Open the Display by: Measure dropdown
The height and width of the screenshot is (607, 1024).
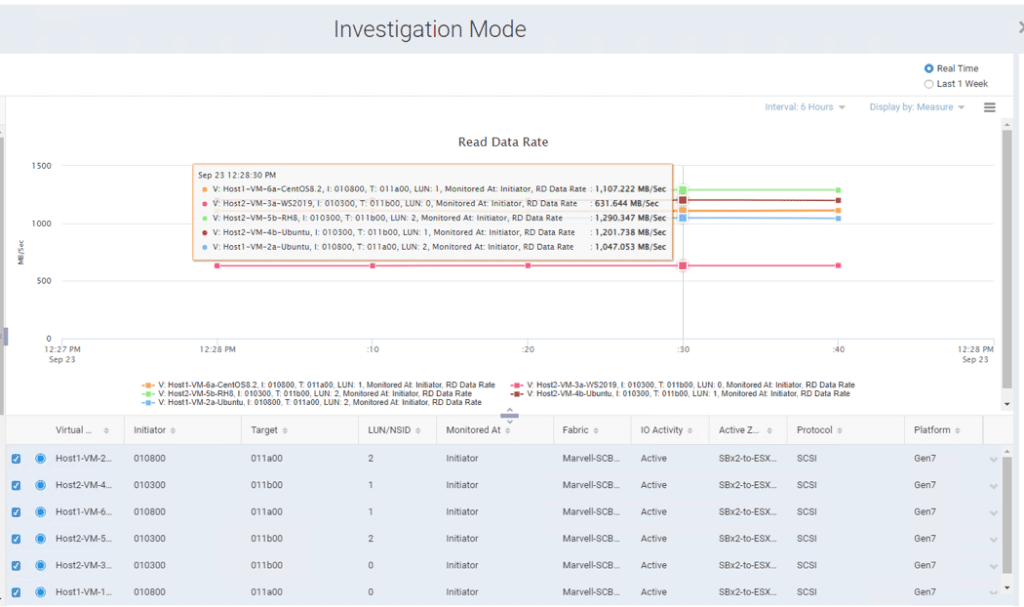point(916,107)
